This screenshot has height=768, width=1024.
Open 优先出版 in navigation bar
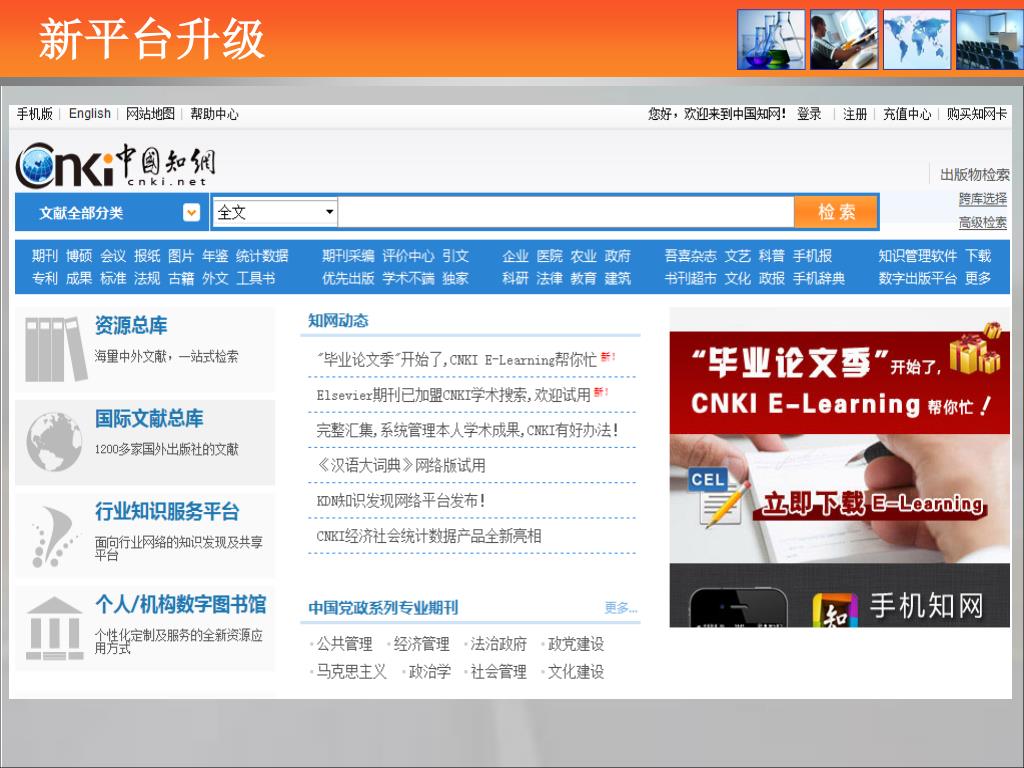click(x=348, y=278)
